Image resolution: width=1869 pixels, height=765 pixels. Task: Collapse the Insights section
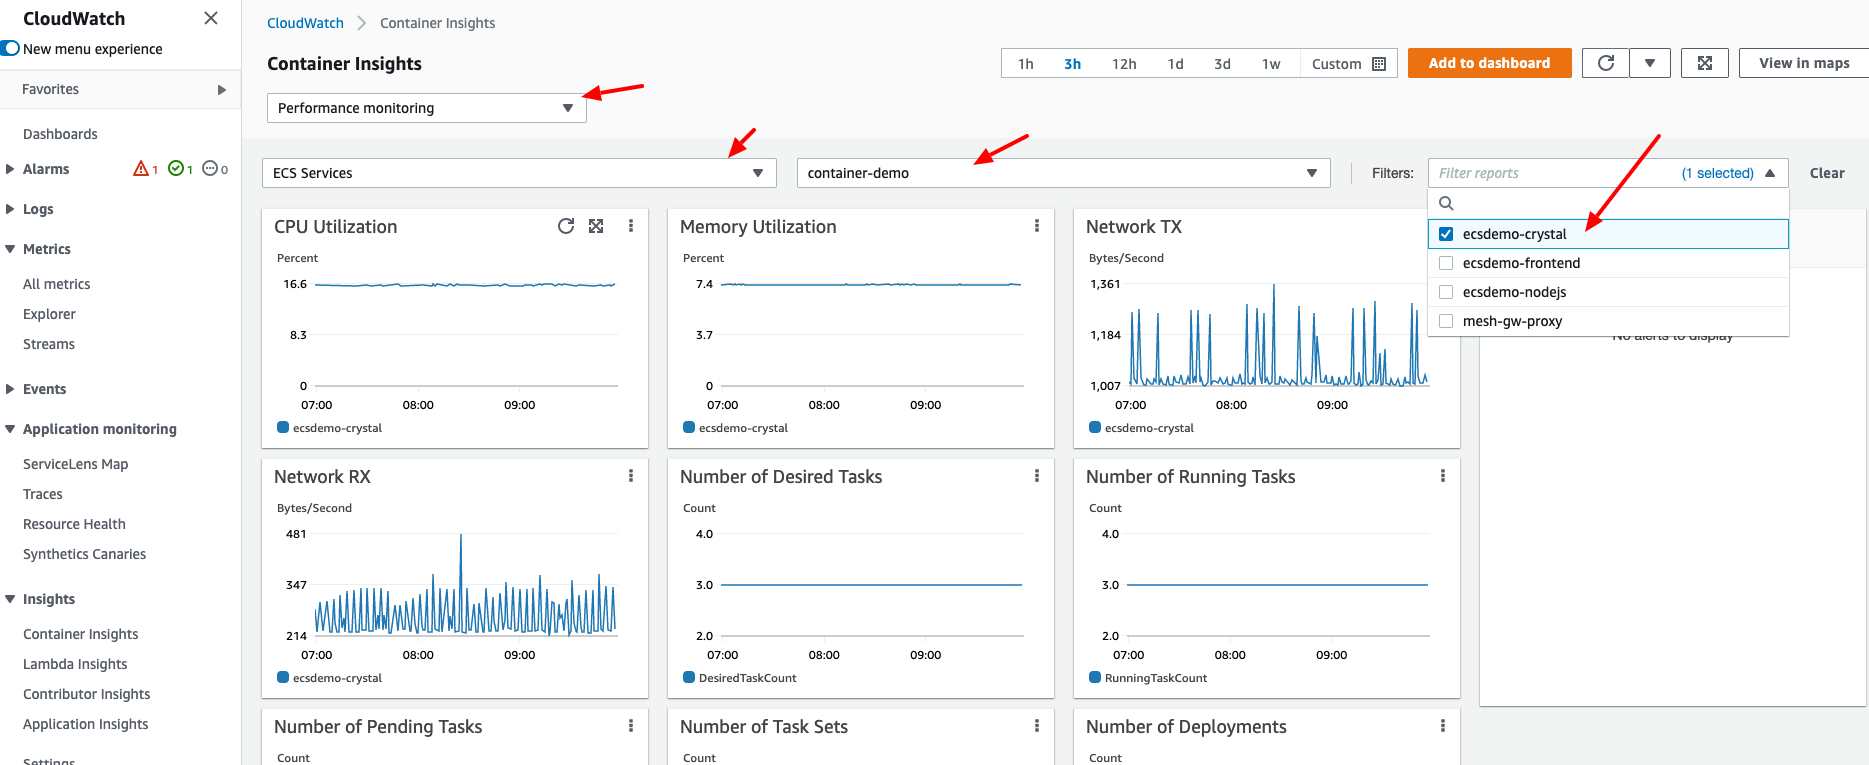pyautogui.click(x=10, y=599)
